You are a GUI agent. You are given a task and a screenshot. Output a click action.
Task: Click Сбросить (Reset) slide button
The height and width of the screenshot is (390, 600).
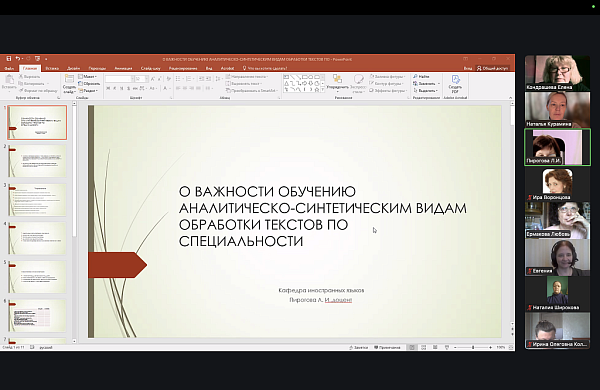tap(89, 83)
